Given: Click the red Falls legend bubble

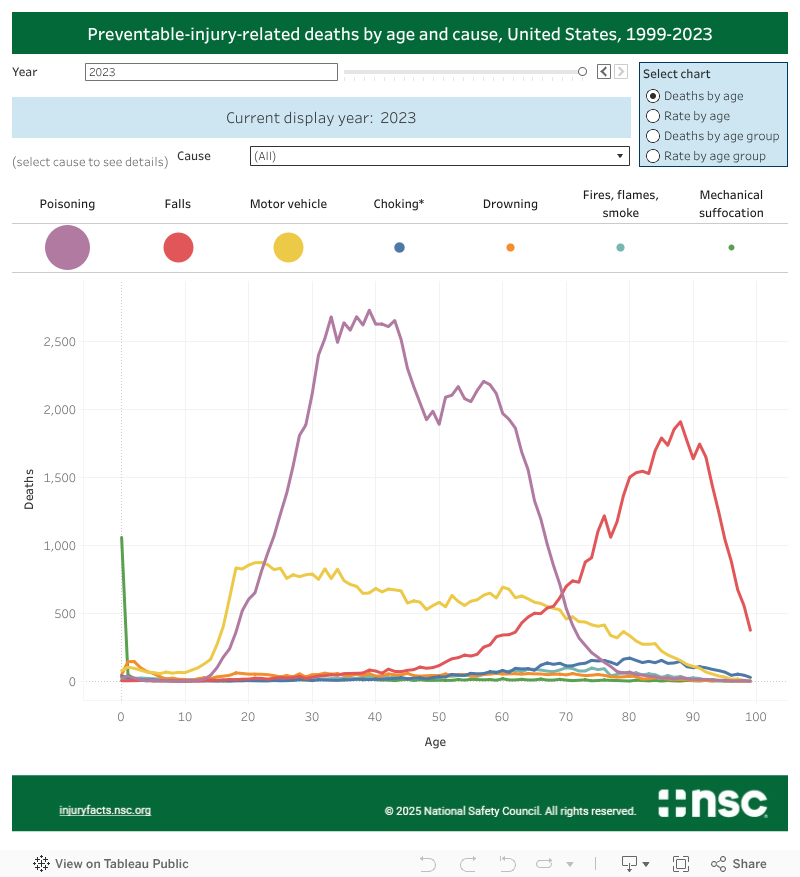Looking at the screenshot, I should (178, 247).
